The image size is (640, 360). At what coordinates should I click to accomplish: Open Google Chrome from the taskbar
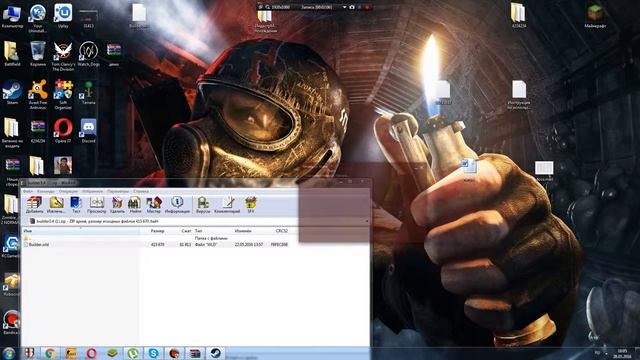point(50,353)
